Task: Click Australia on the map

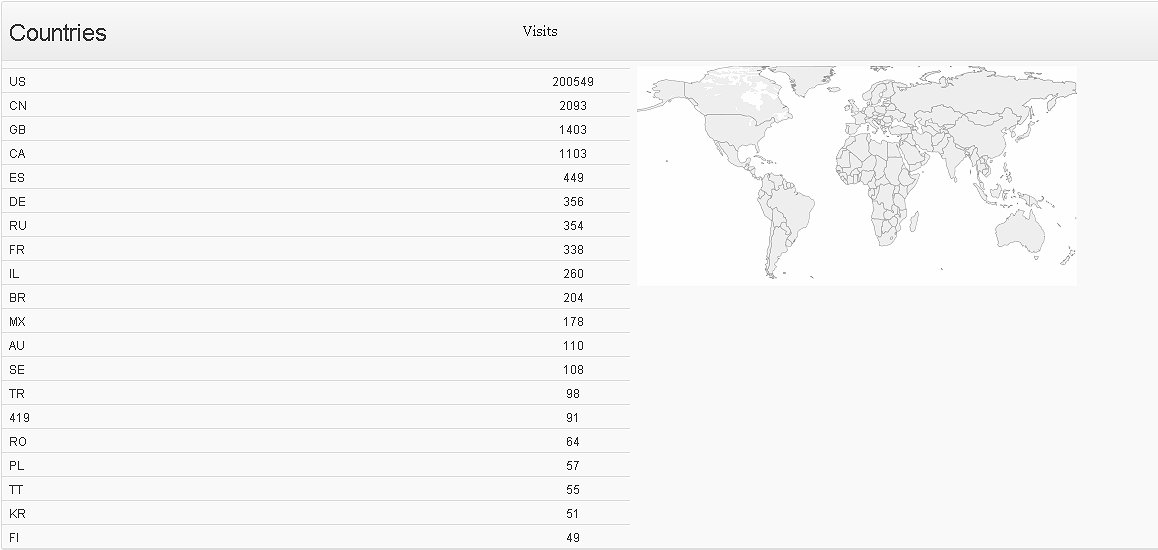Action: (1020, 232)
